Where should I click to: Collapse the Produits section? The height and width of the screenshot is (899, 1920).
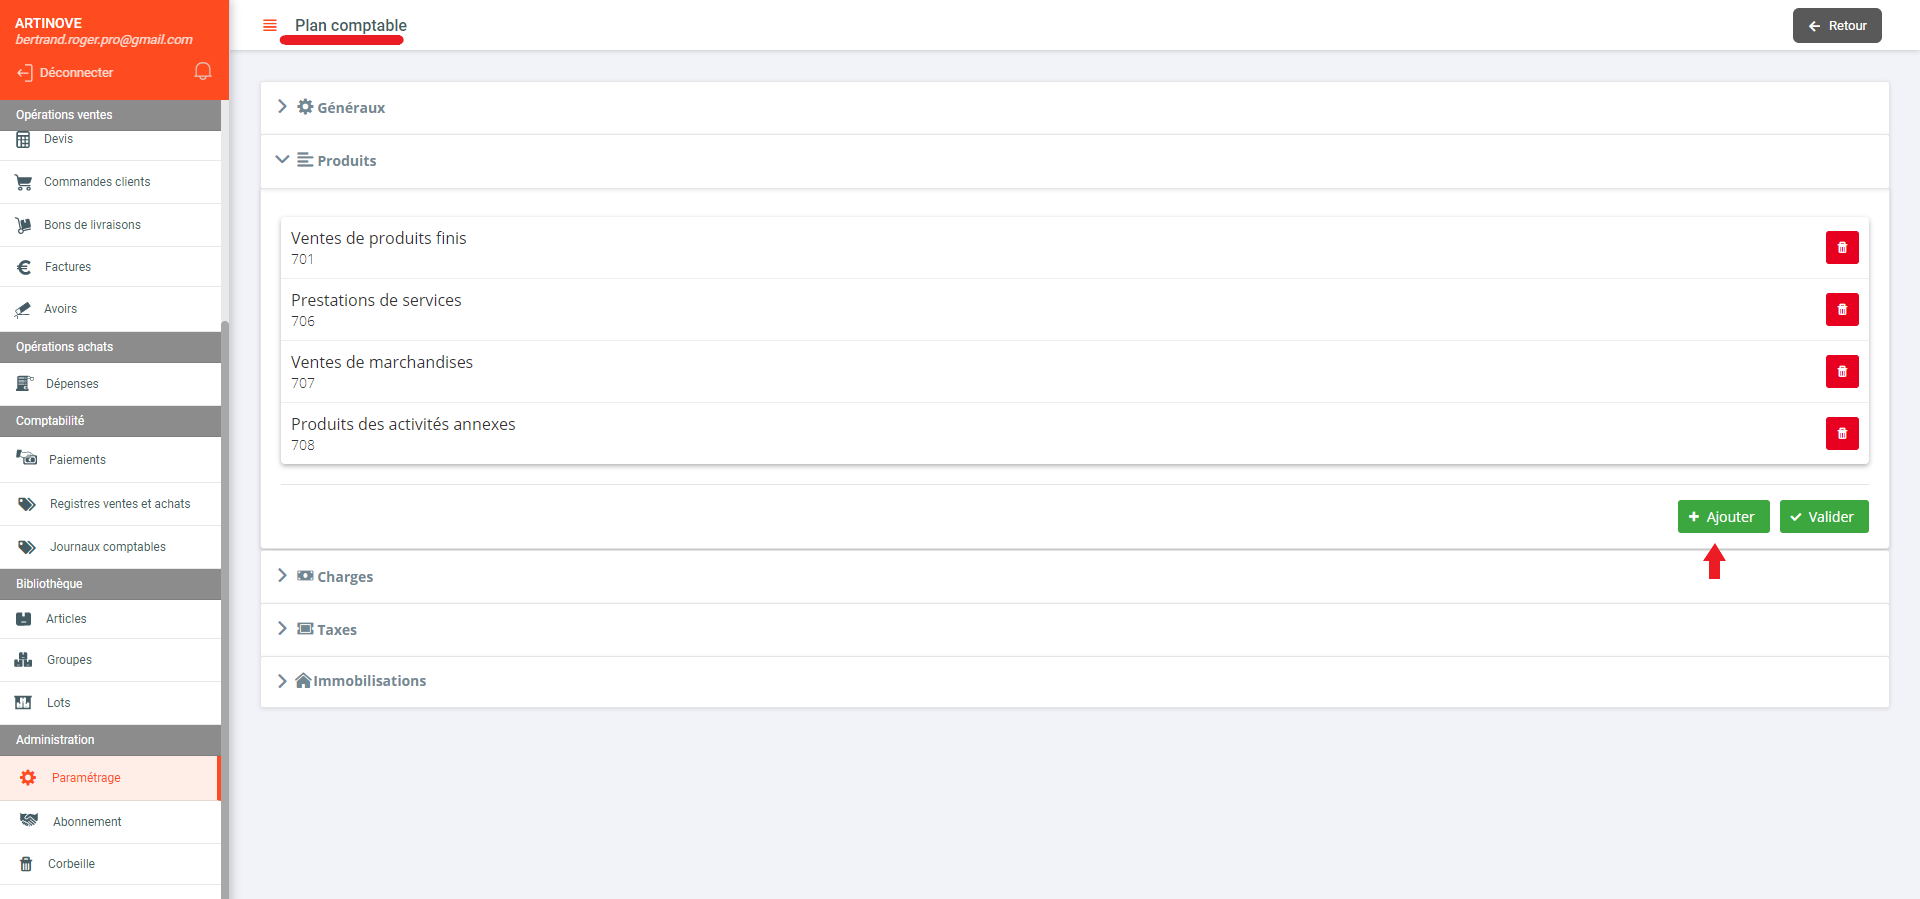coord(282,160)
